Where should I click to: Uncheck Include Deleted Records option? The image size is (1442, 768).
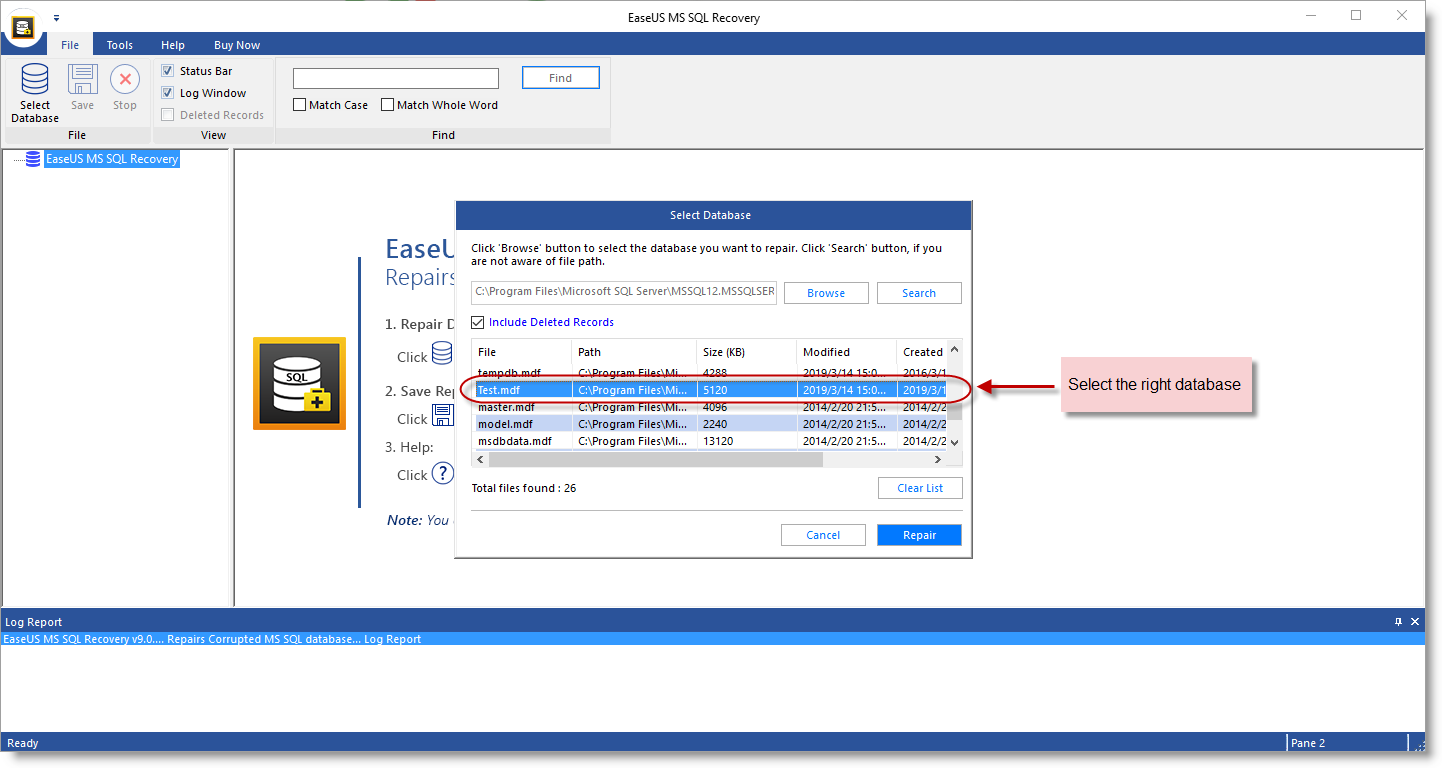pyautogui.click(x=478, y=322)
